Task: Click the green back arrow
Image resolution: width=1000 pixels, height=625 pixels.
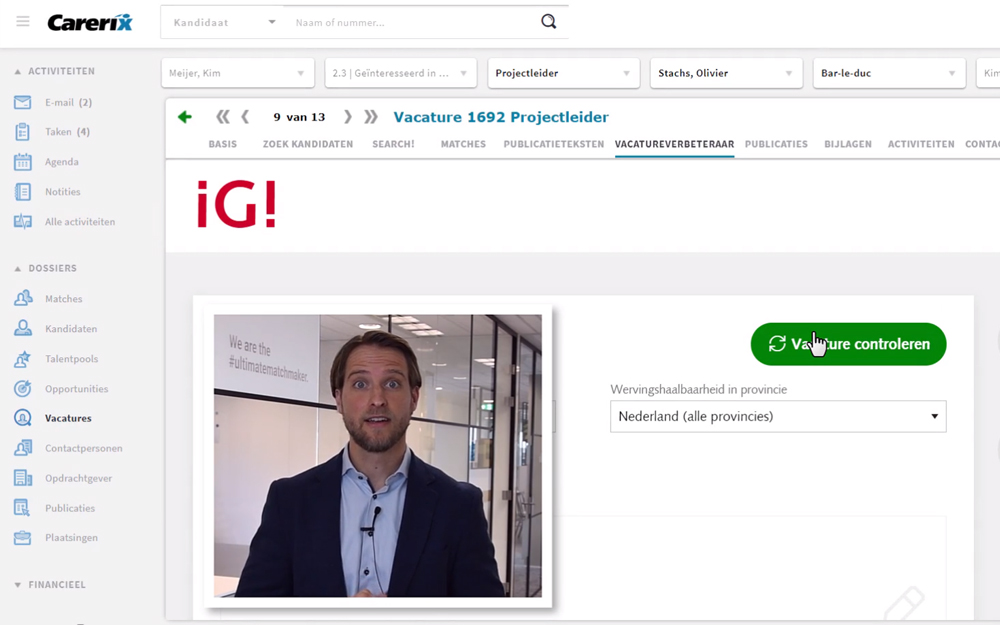Action: (185, 117)
